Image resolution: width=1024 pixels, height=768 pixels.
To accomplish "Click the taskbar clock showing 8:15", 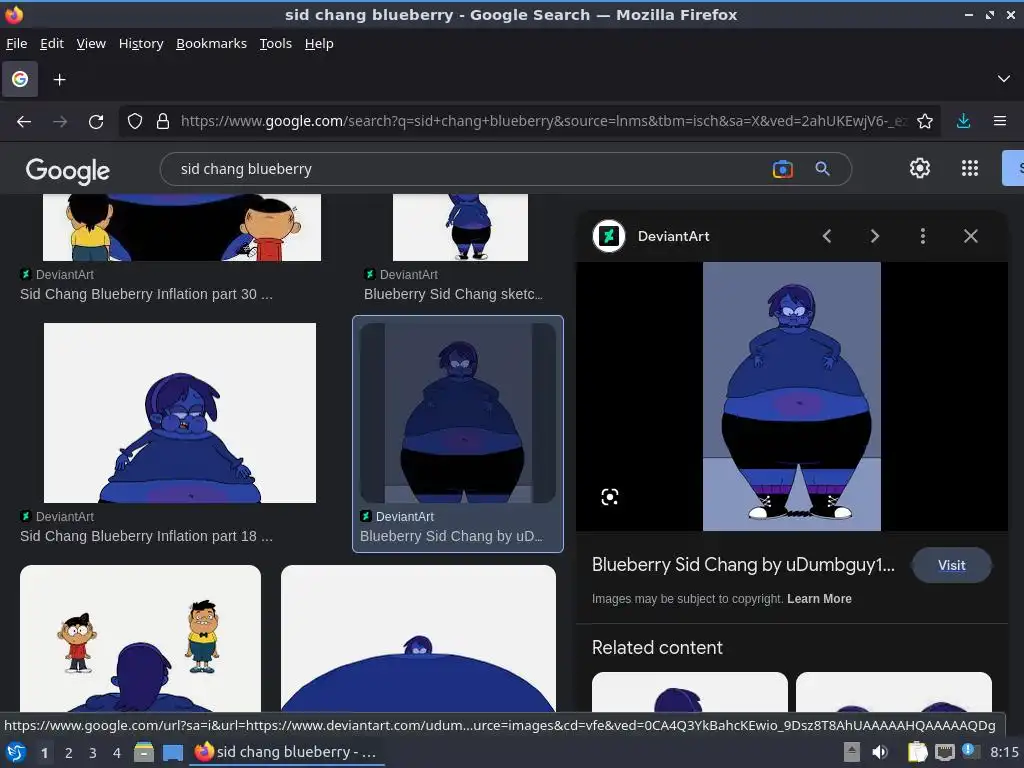I will (x=1004, y=752).
